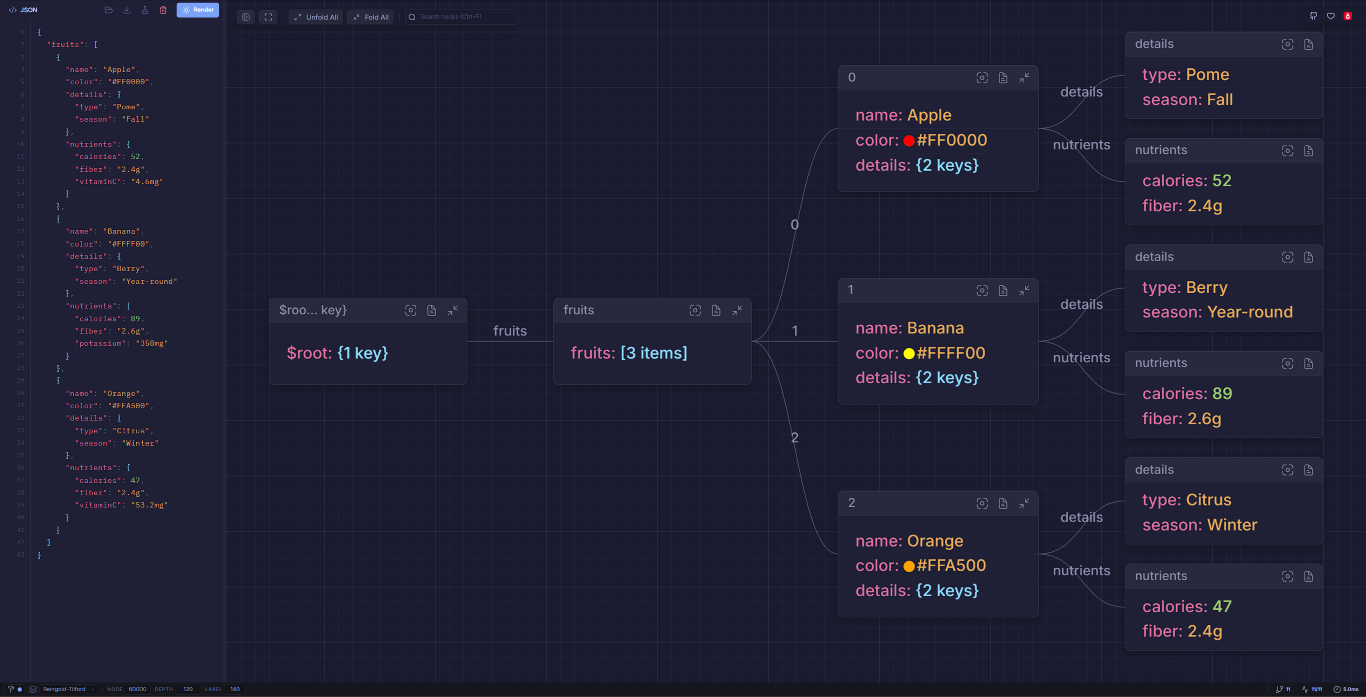Screen dimensions: 1366x697
Task: Click the red #FF0000 color swatch
Action: (909, 141)
